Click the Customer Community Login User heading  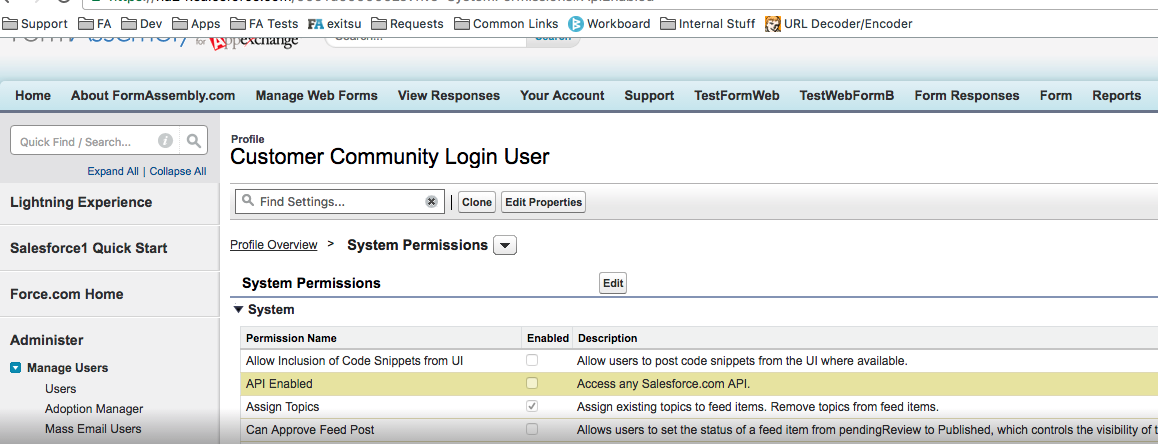tap(390, 157)
